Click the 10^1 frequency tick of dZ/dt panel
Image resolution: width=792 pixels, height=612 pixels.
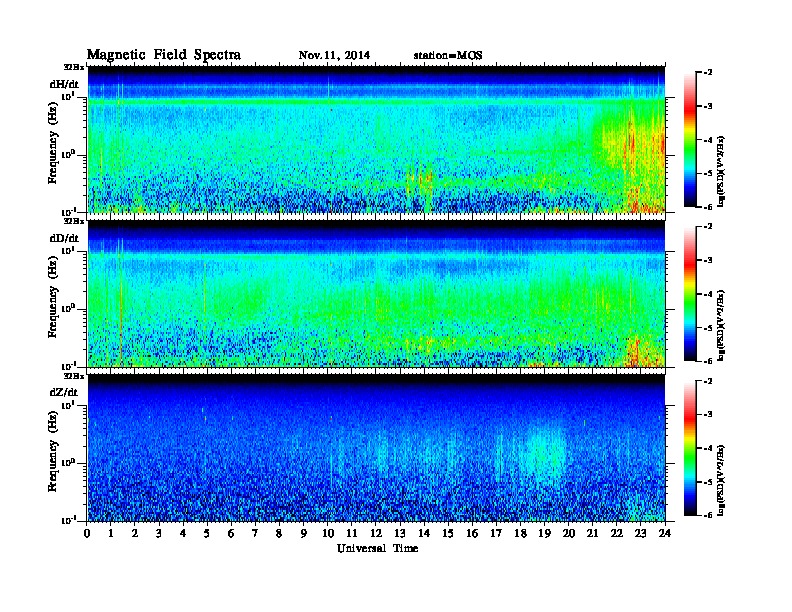[x=67, y=404]
